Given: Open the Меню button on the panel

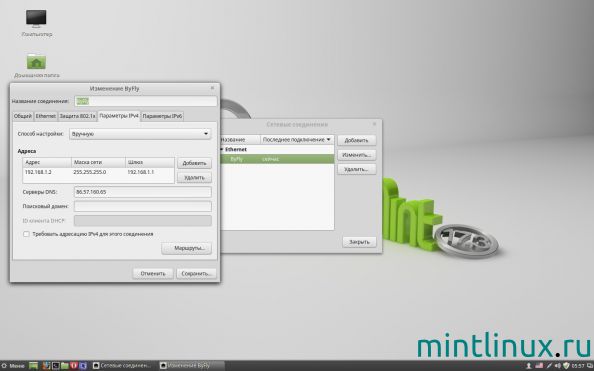Looking at the screenshot, I should pyautogui.click(x=14, y=366).
